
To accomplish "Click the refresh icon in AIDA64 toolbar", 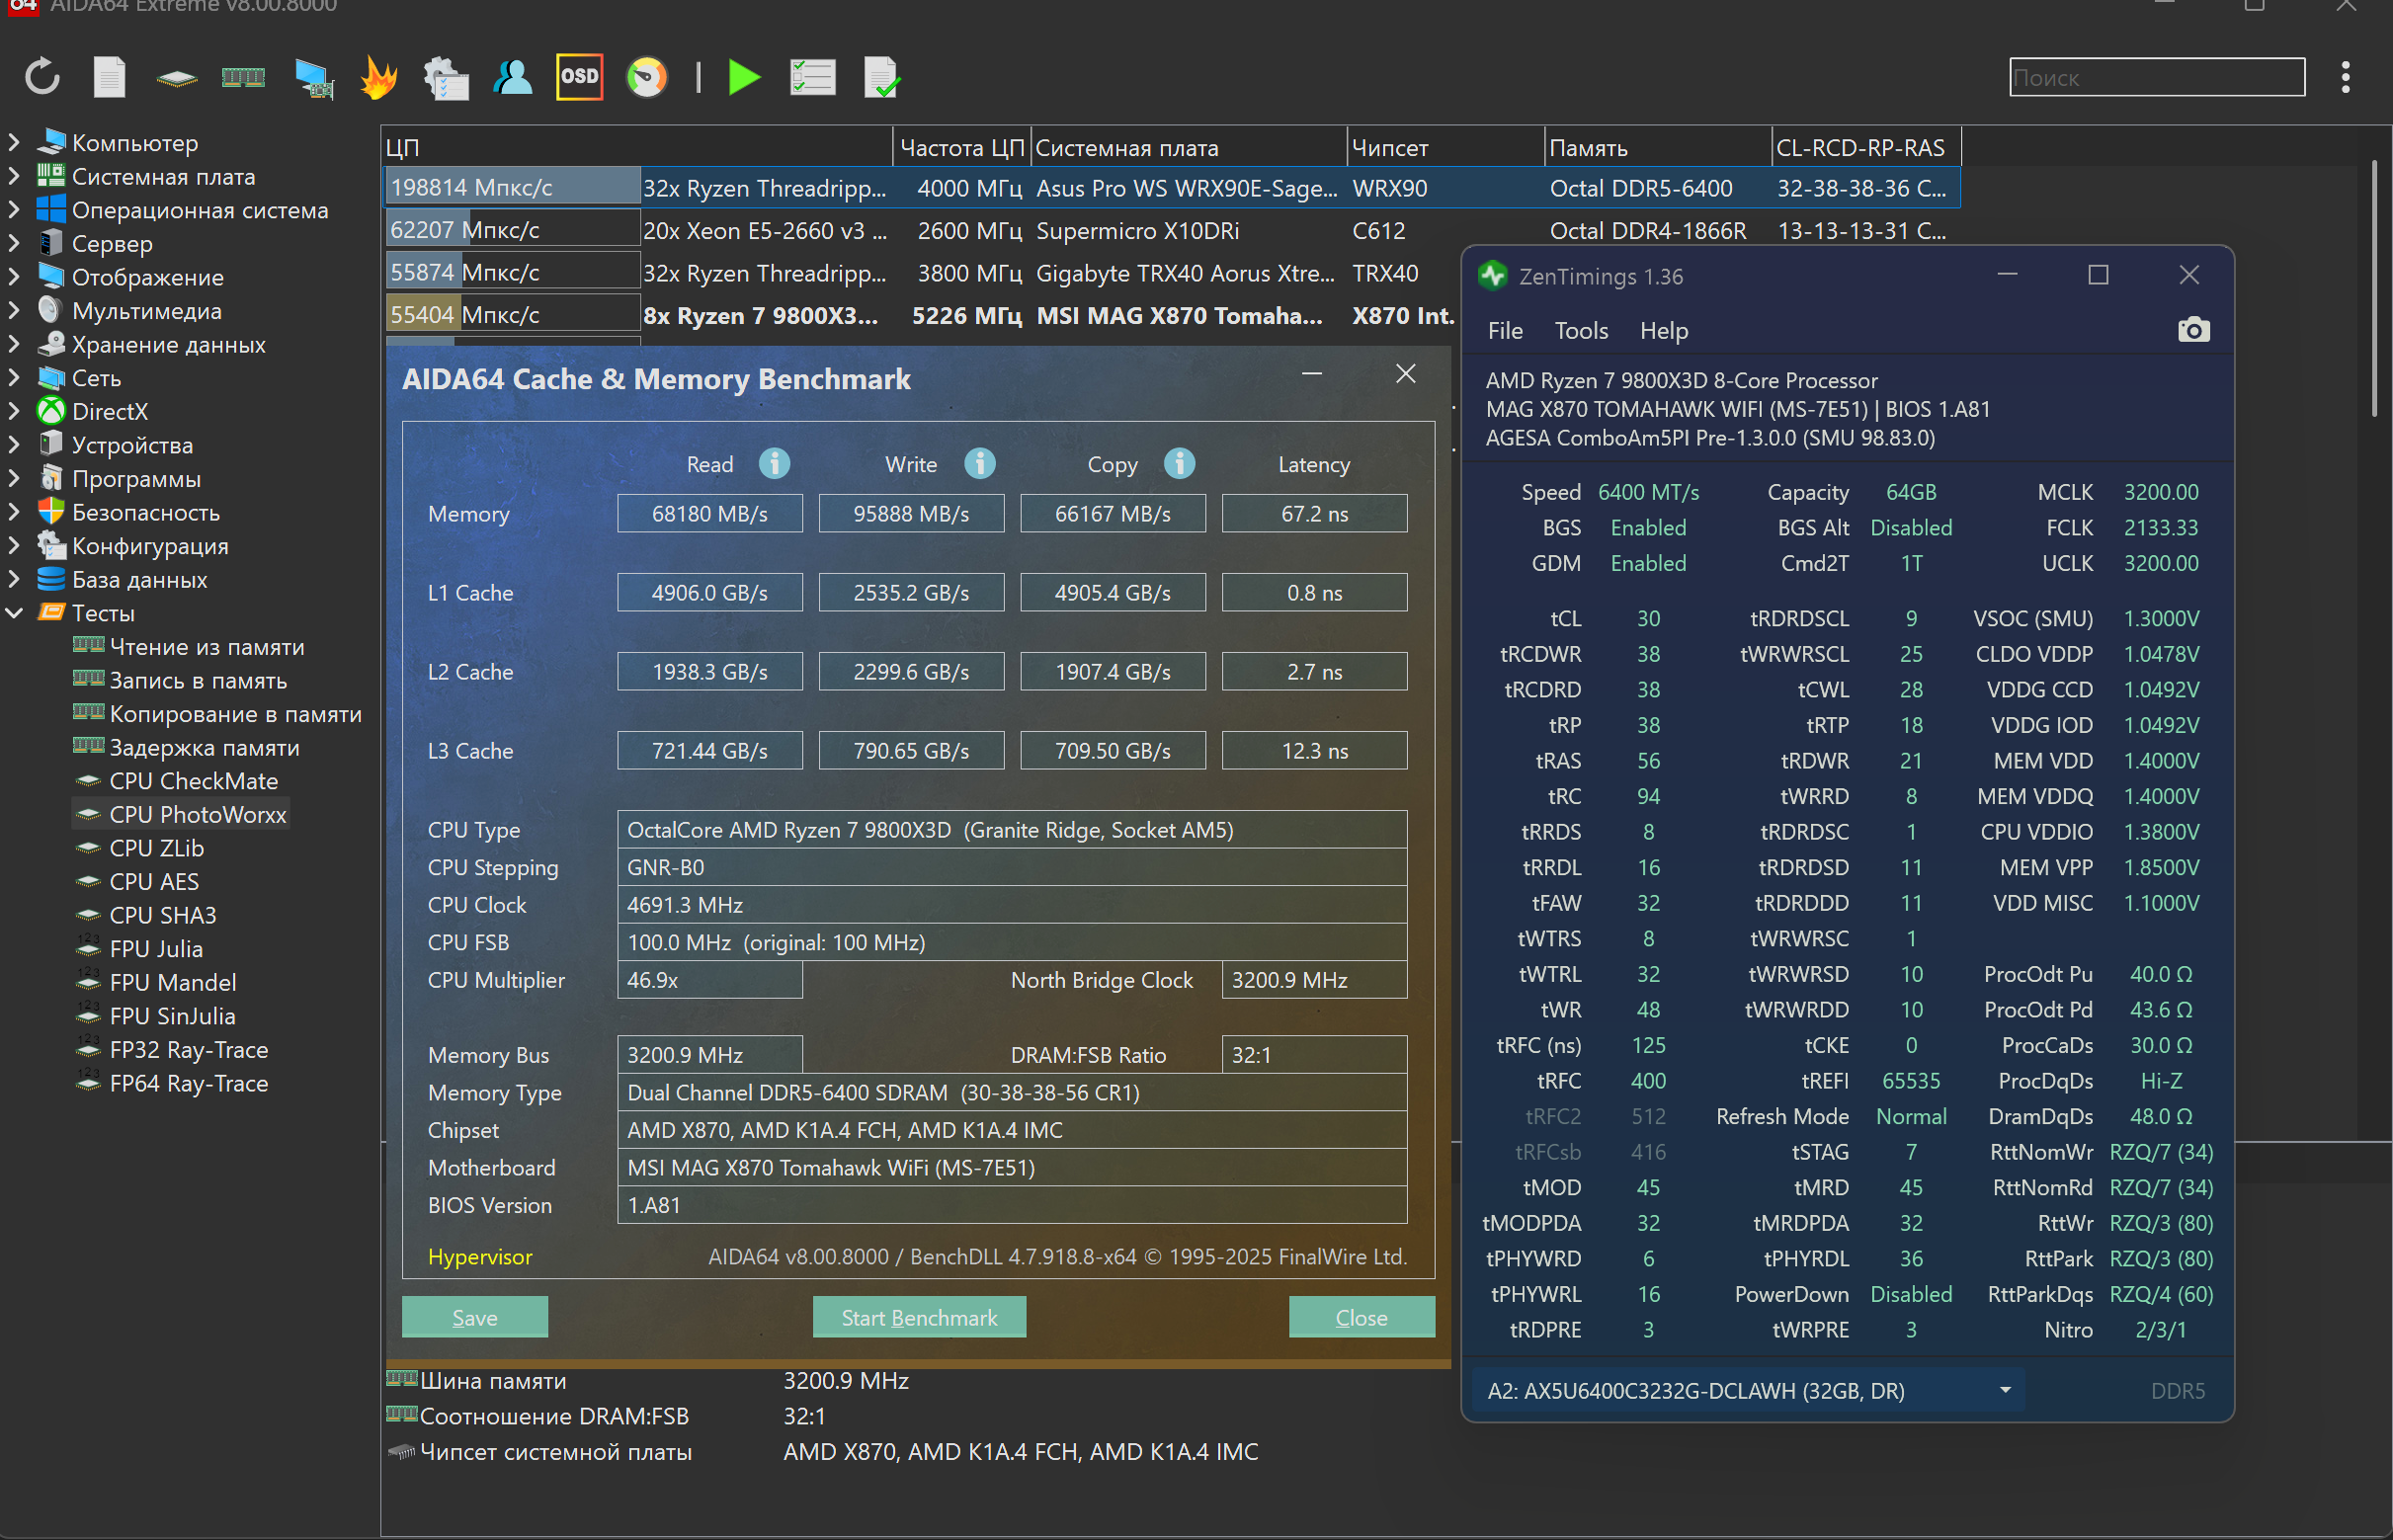I will [42, 77].
